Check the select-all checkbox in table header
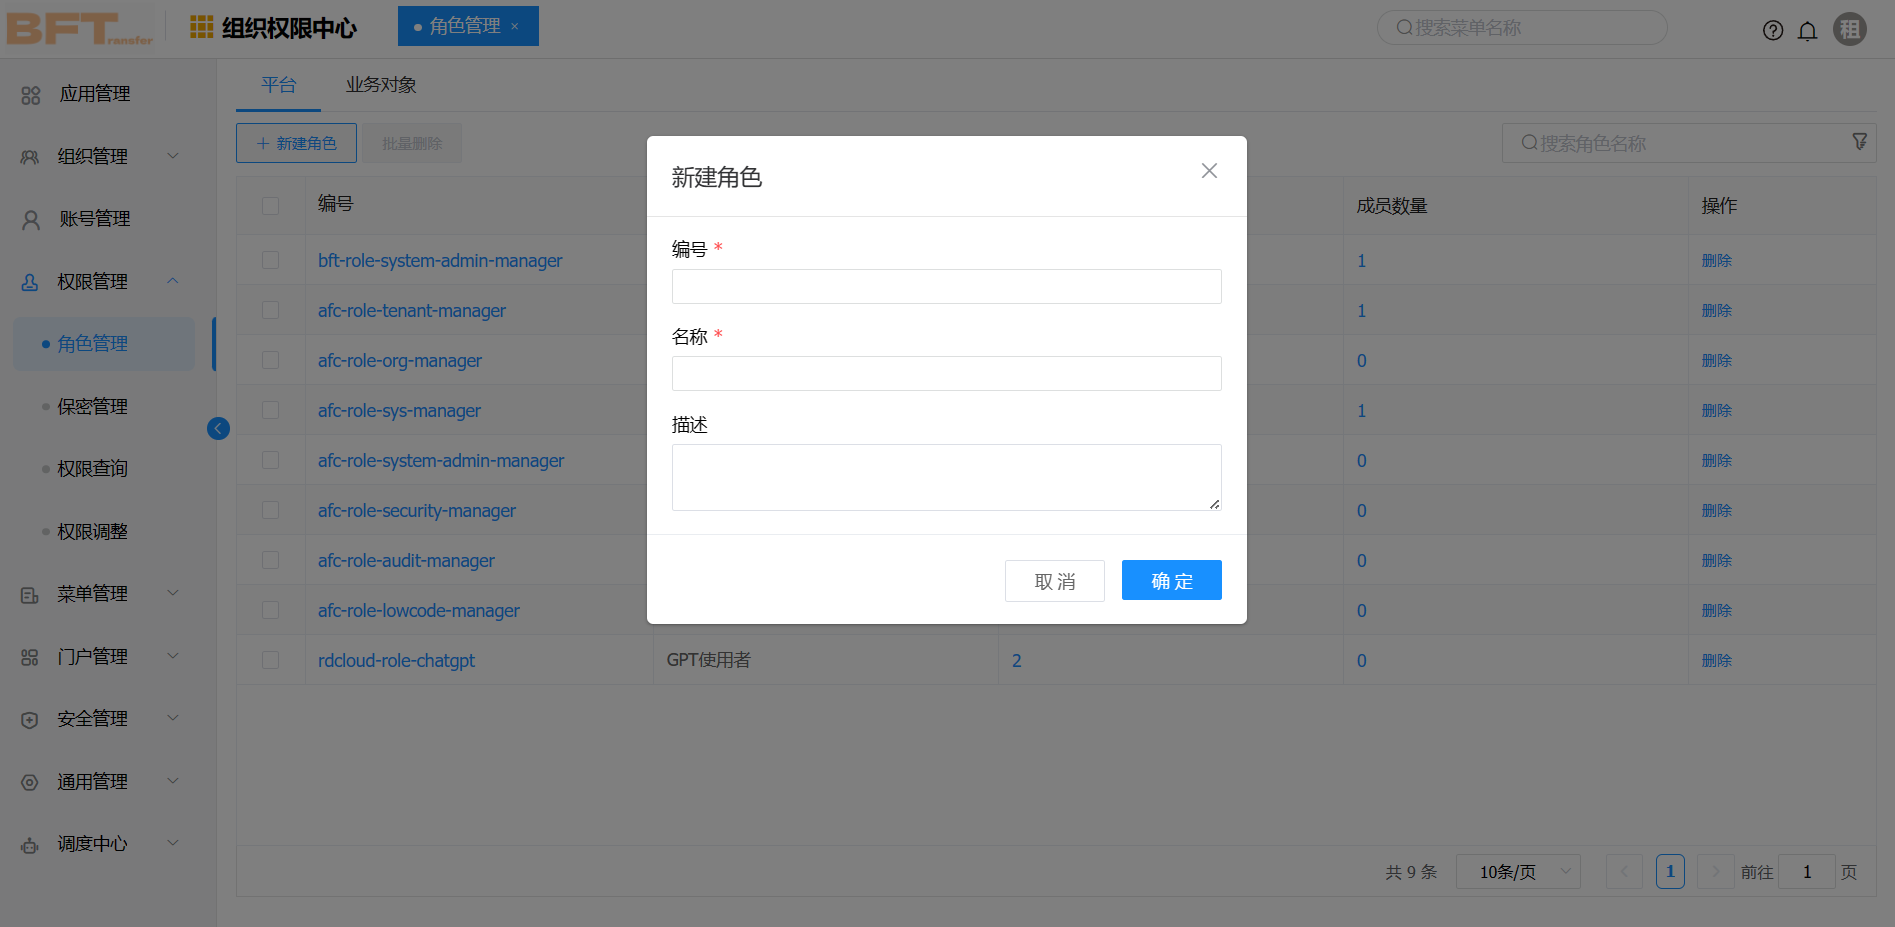Viewport: 1895px width, 927px height. click(x=270, y=204)
